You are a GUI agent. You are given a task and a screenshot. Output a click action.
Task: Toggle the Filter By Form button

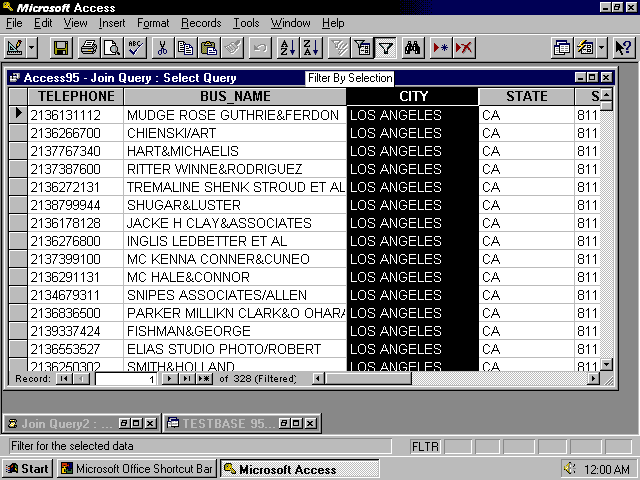click(363, 47)
